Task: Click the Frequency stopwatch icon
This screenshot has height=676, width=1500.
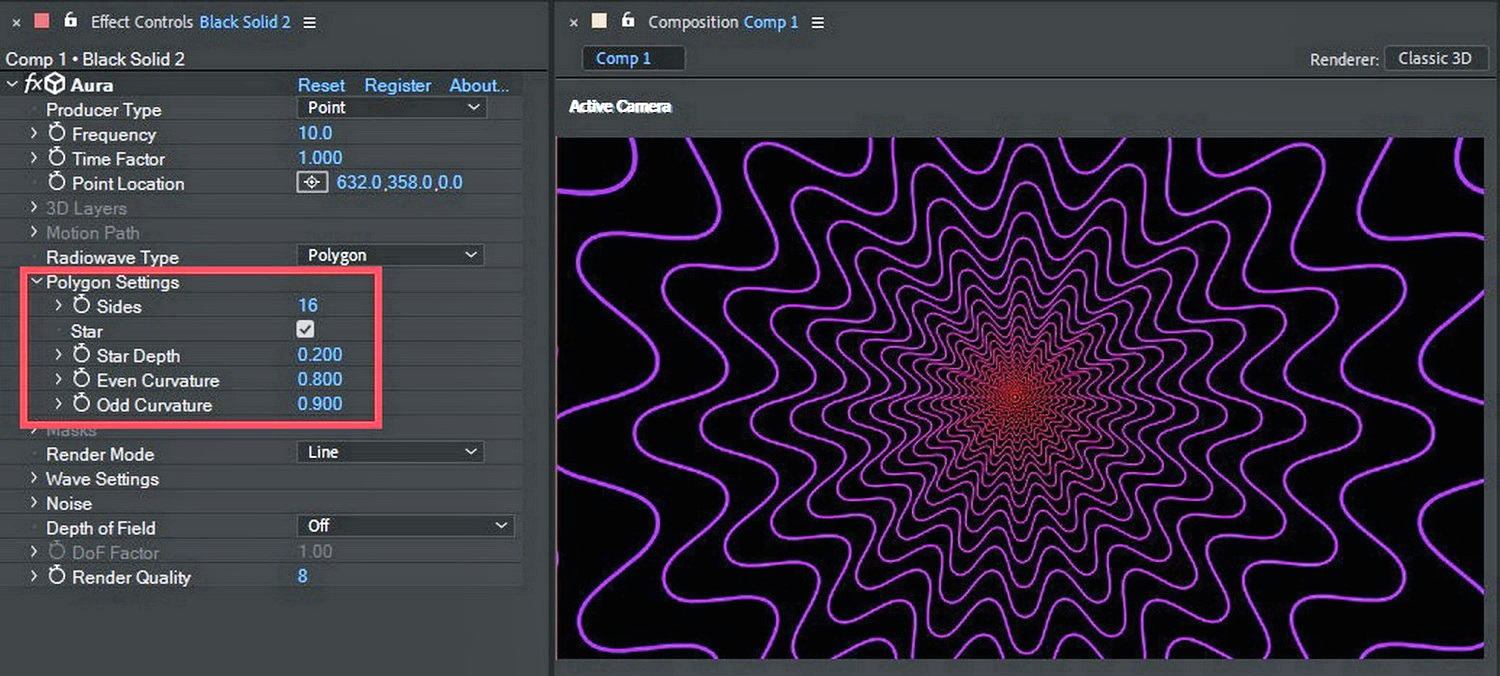Action: (57, 133)
